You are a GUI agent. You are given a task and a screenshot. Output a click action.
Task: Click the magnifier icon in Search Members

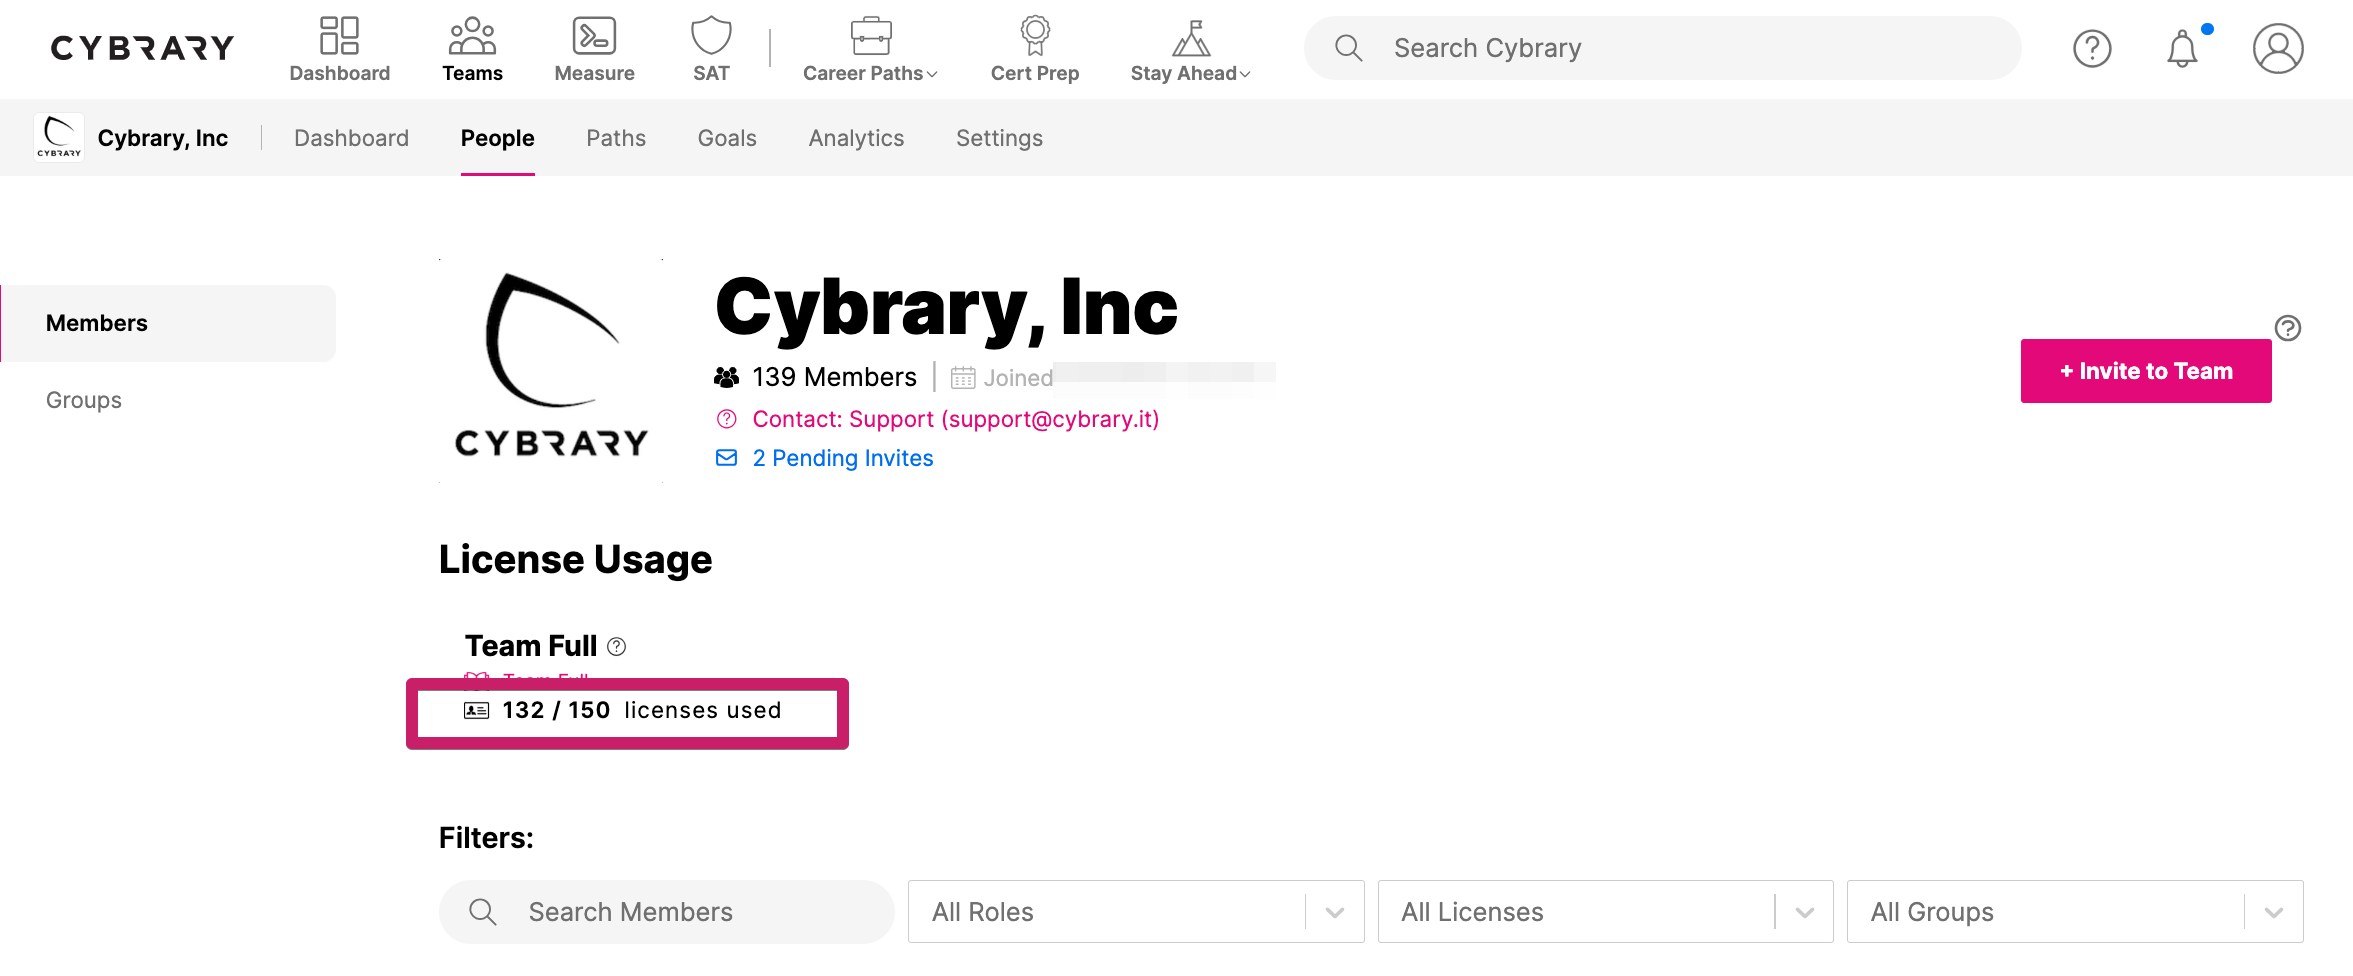pyautogui.click(x=483, y=912)
